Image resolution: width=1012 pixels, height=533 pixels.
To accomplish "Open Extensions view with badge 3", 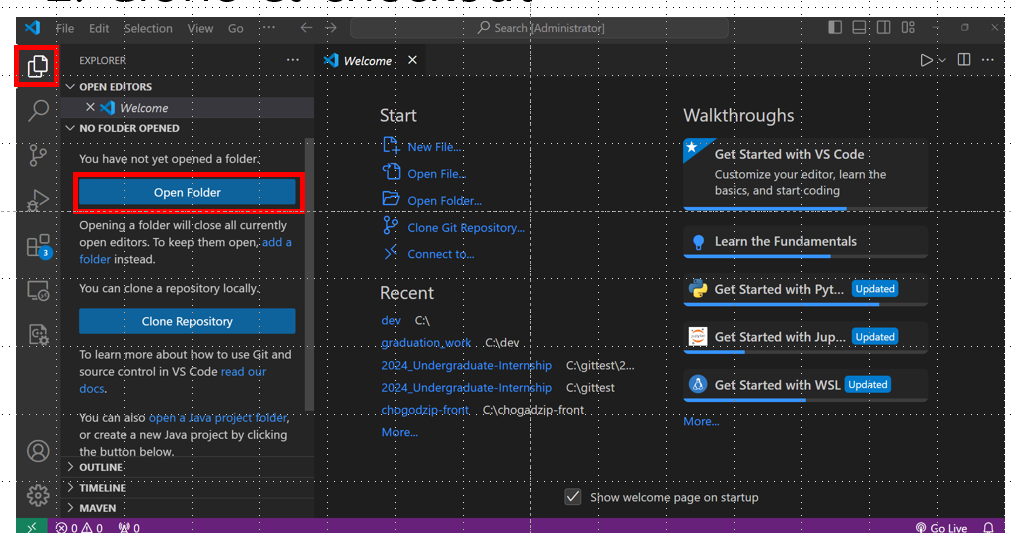I will pos(38,246).
